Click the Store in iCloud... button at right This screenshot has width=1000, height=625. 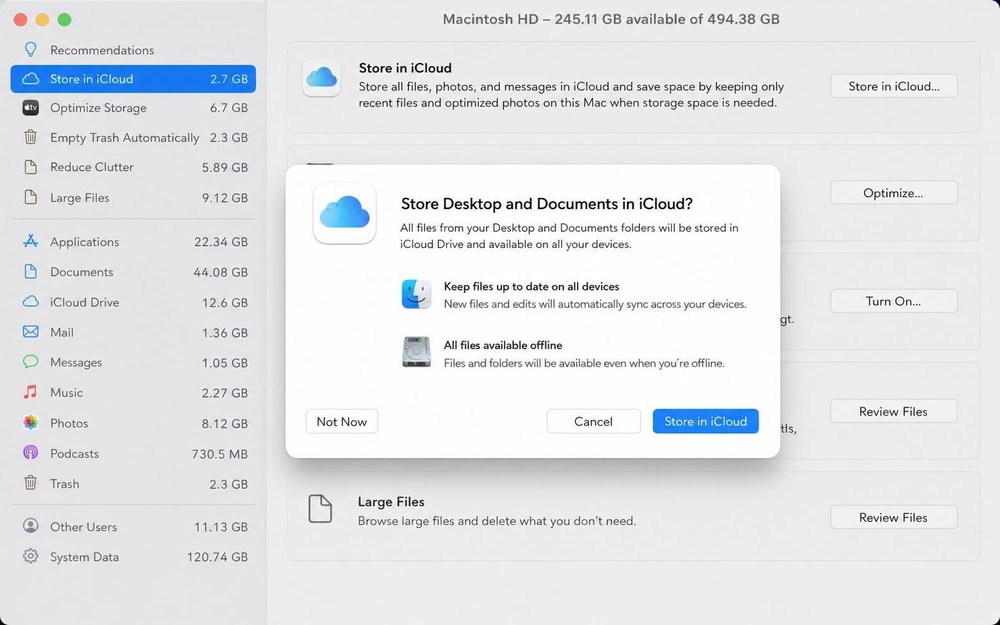point(893,86)
